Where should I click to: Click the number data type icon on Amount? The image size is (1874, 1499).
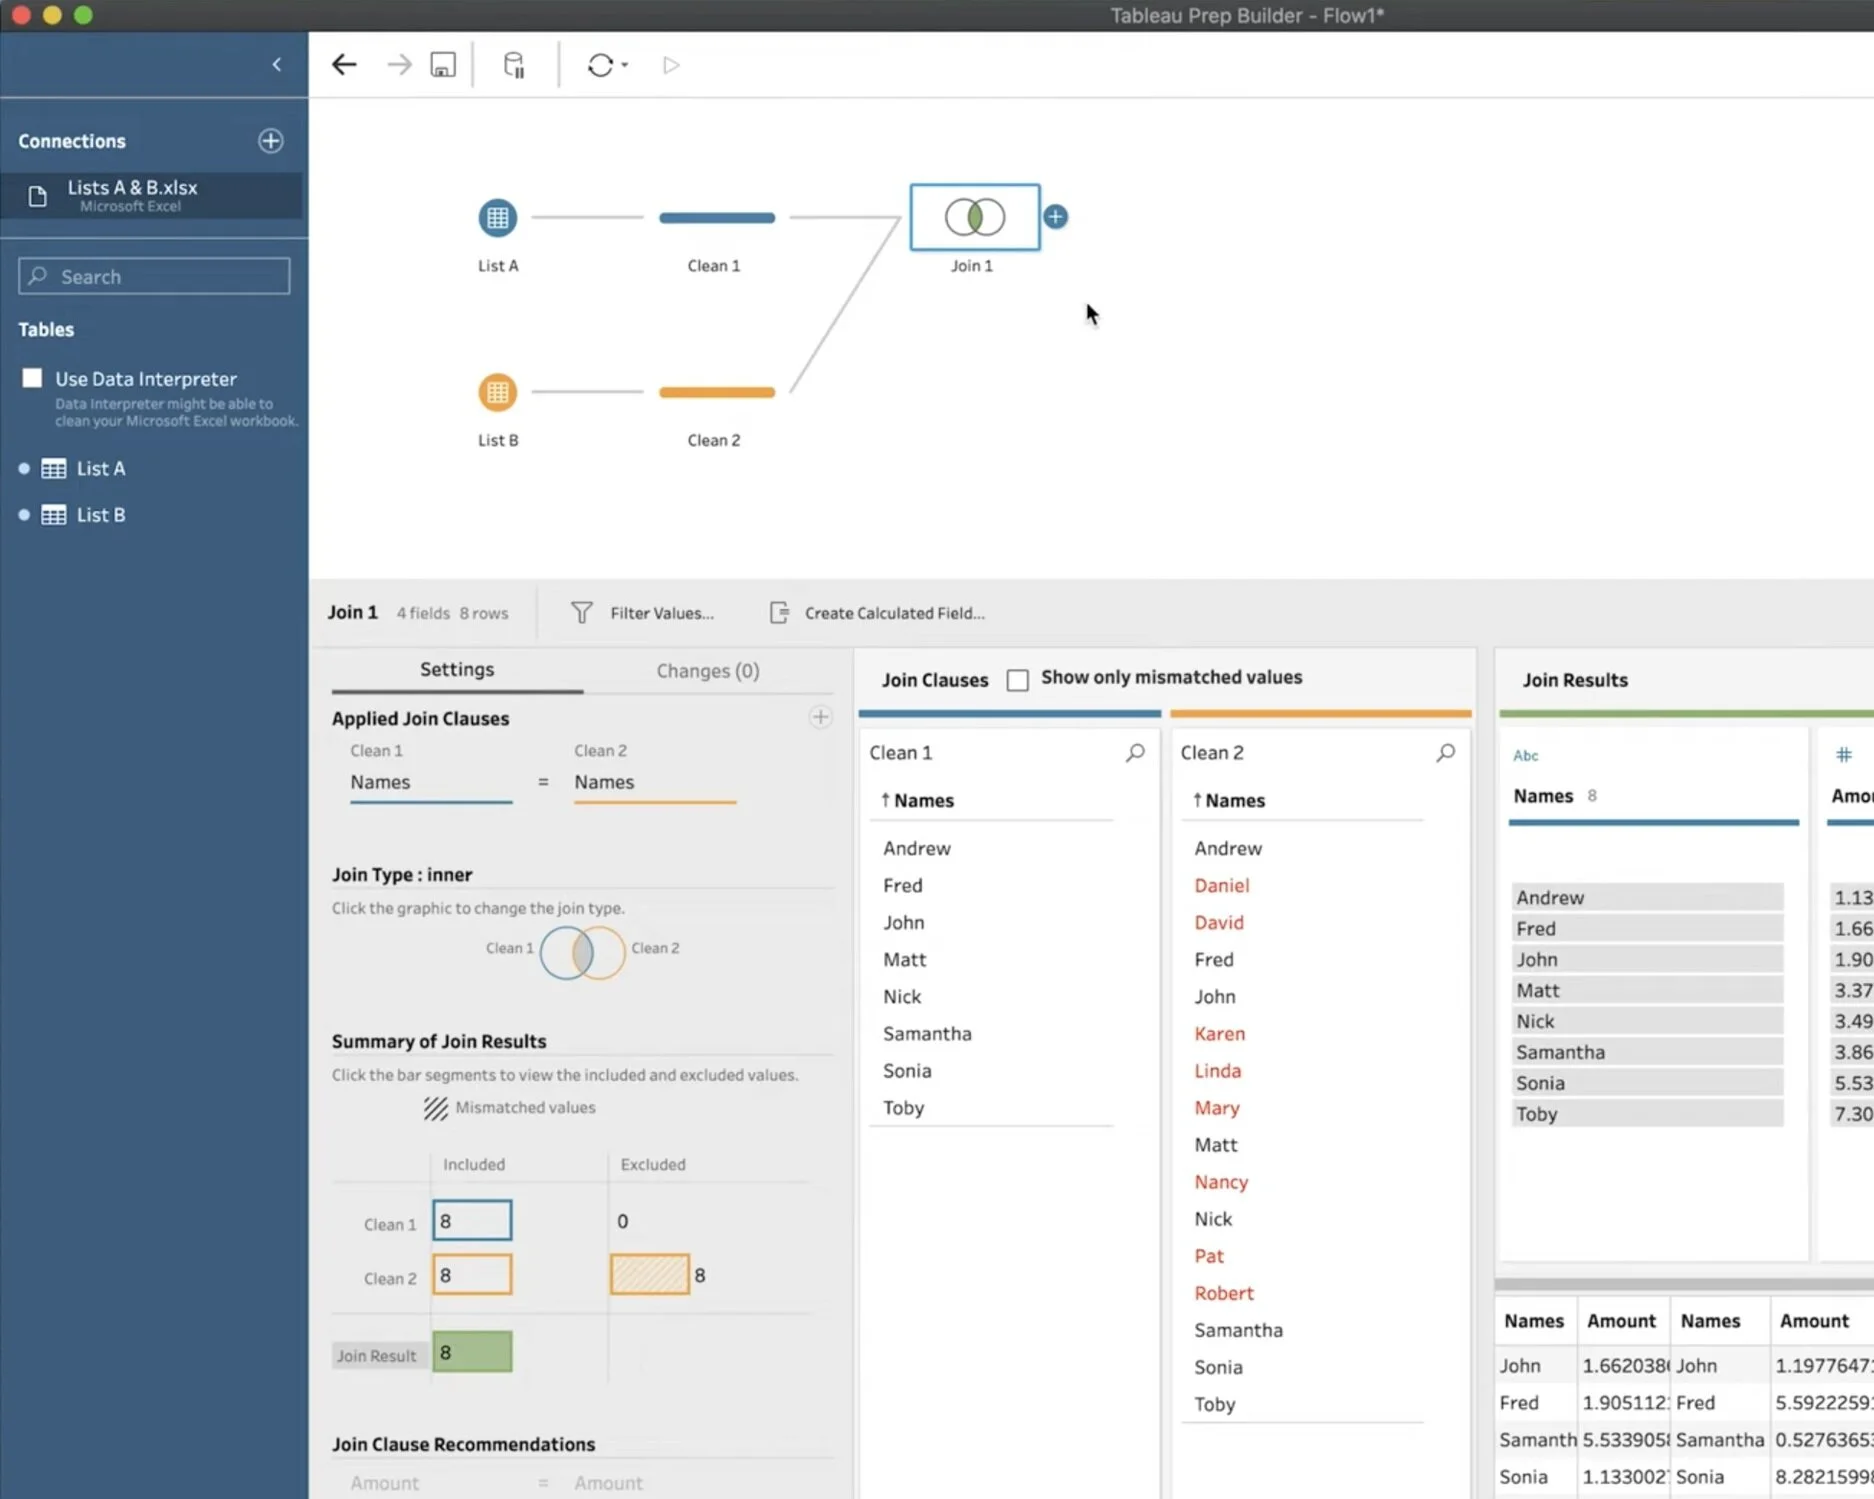(1843, 755)
